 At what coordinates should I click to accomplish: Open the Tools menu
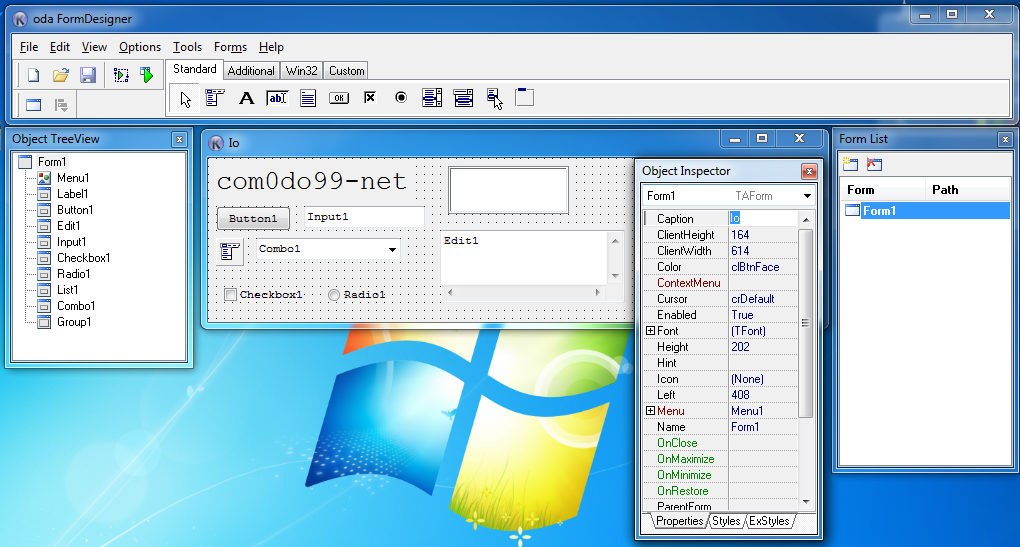click(x=187, y=47)
